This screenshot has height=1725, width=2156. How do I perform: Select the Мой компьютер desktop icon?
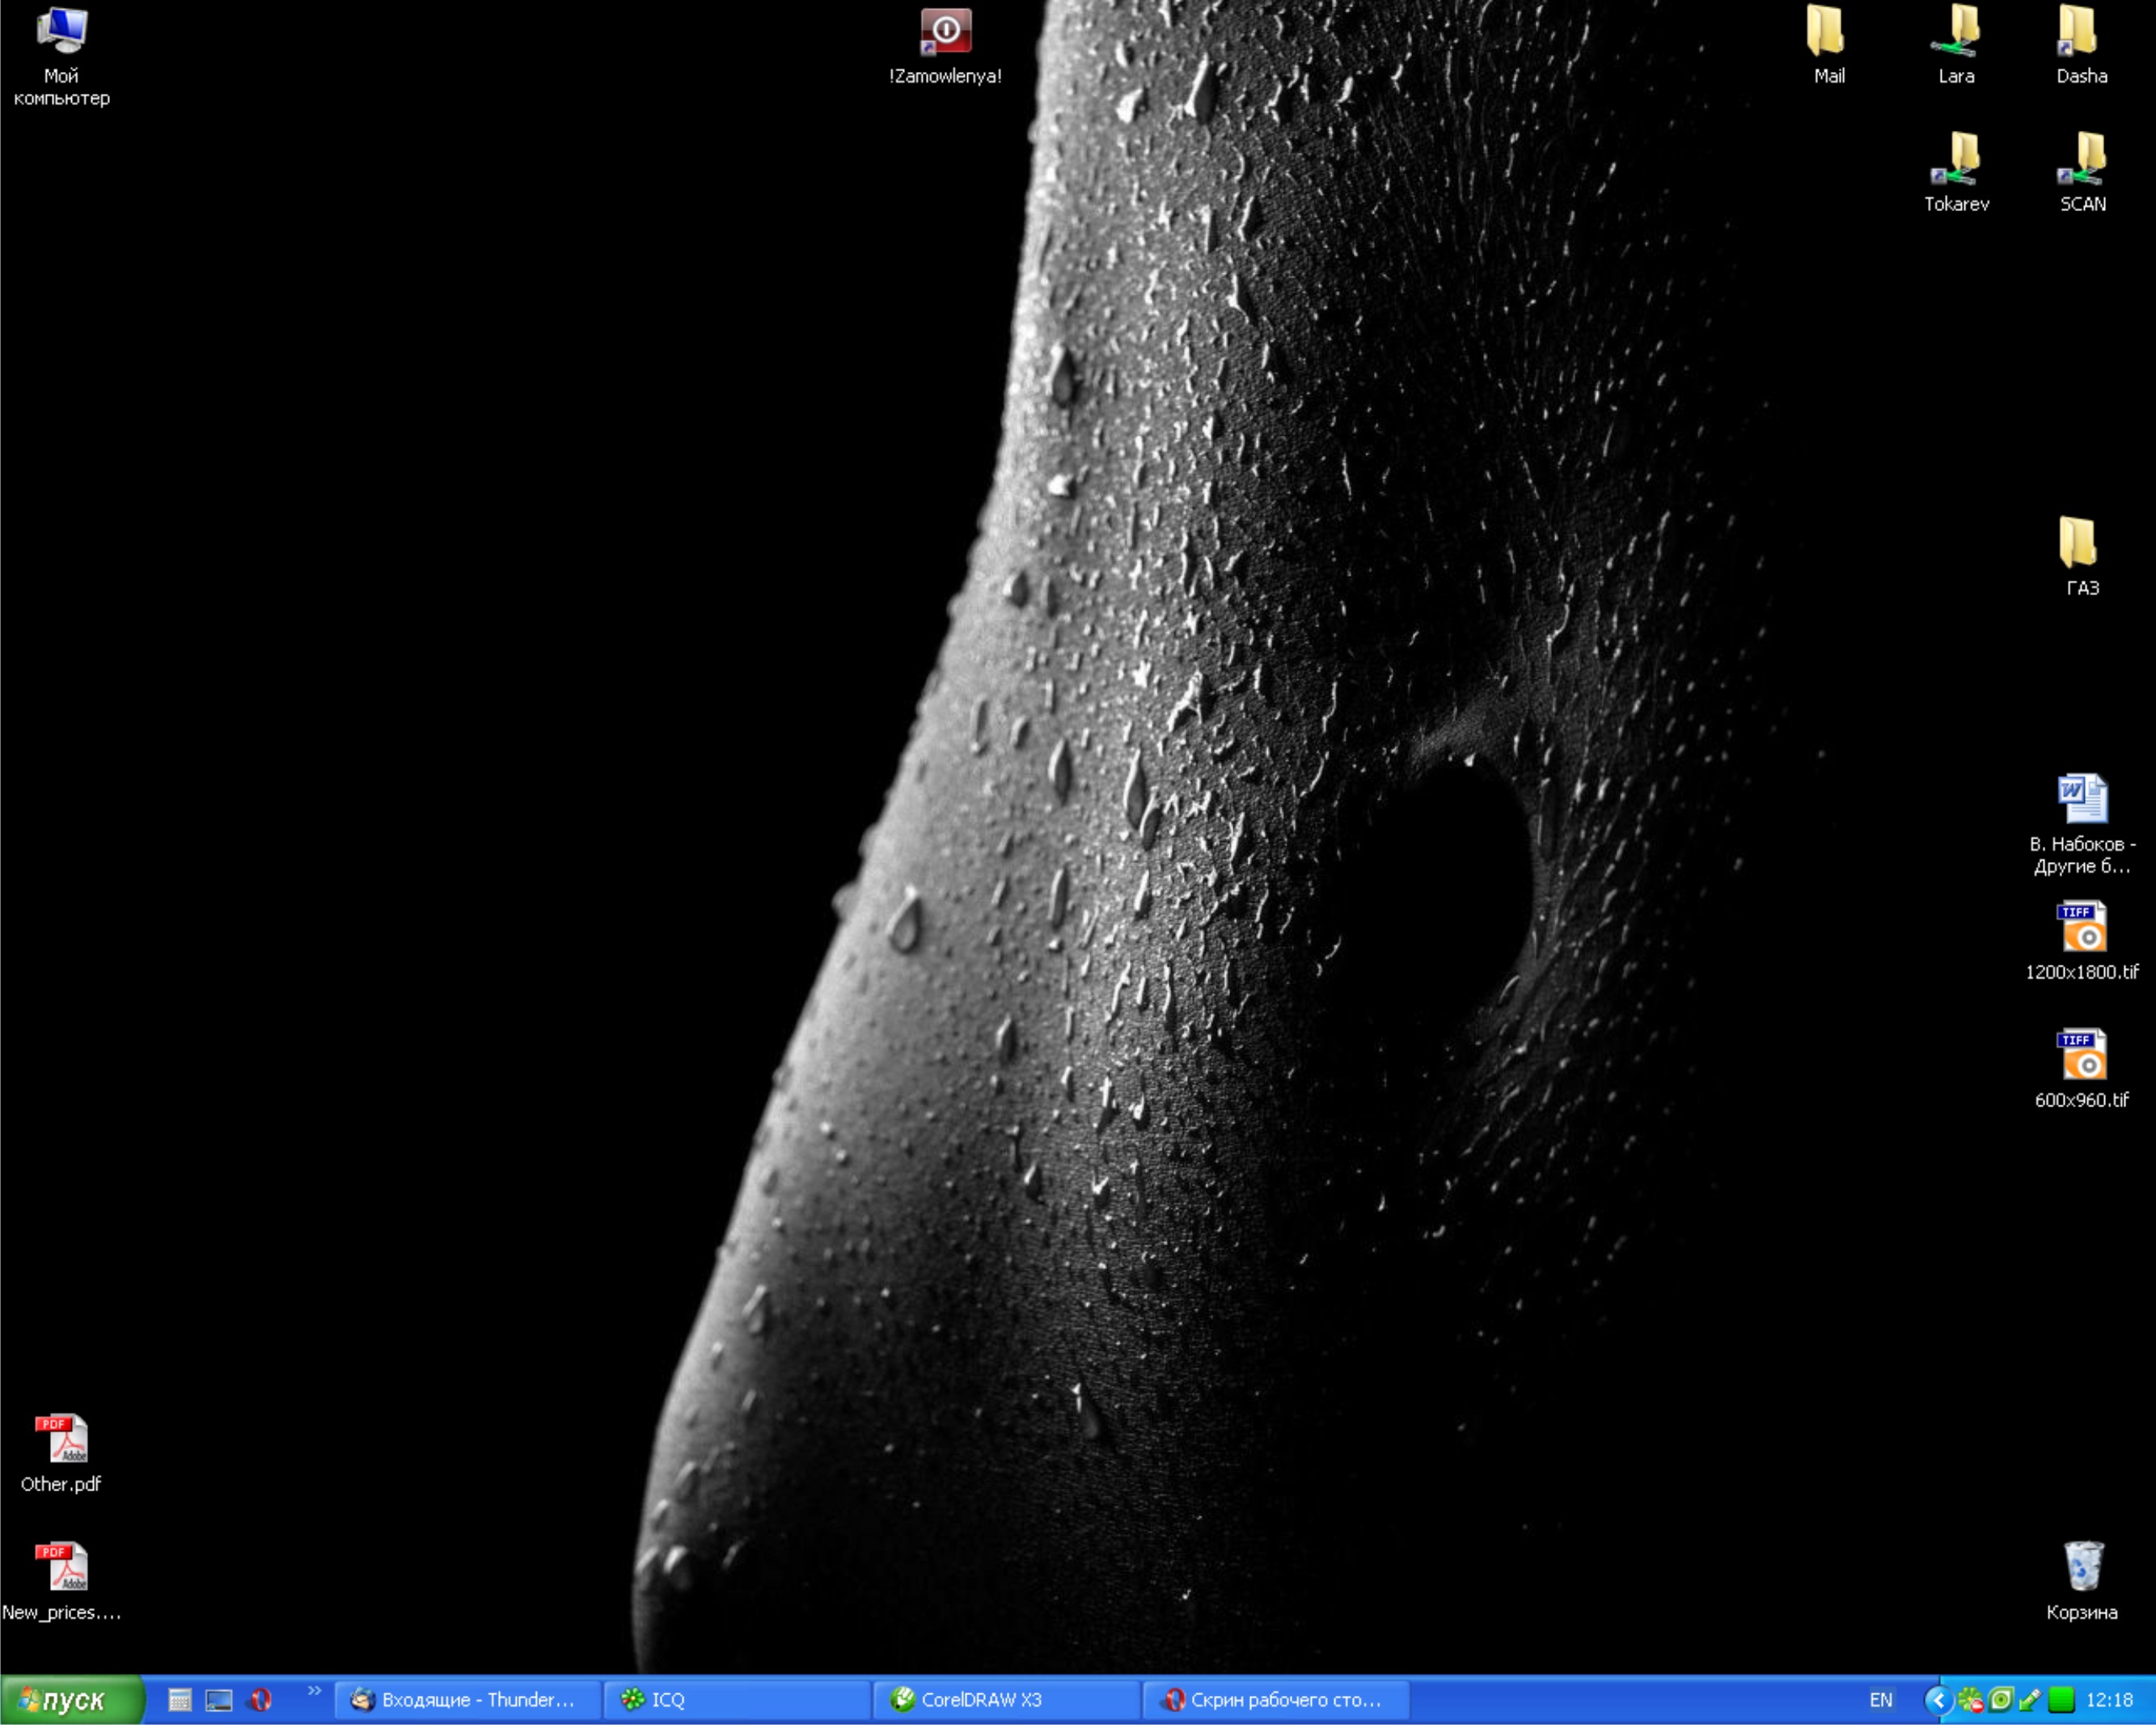tap(62, 32)
